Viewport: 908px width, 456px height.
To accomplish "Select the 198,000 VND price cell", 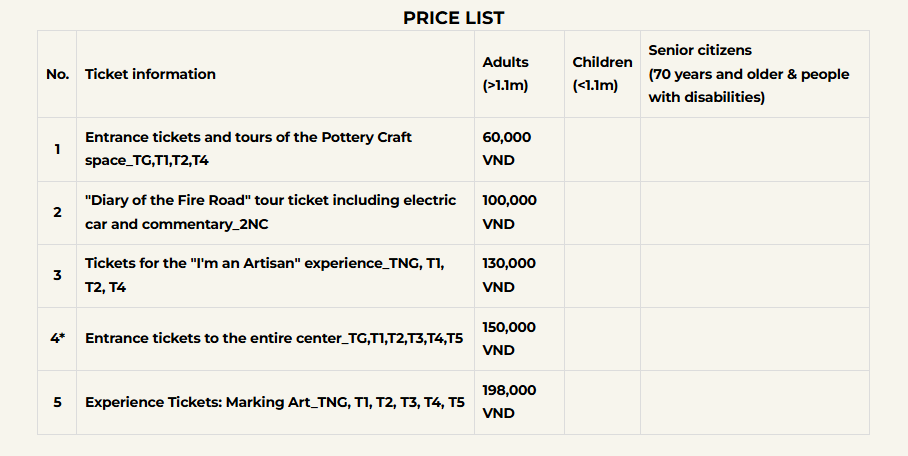I will 509,402.
